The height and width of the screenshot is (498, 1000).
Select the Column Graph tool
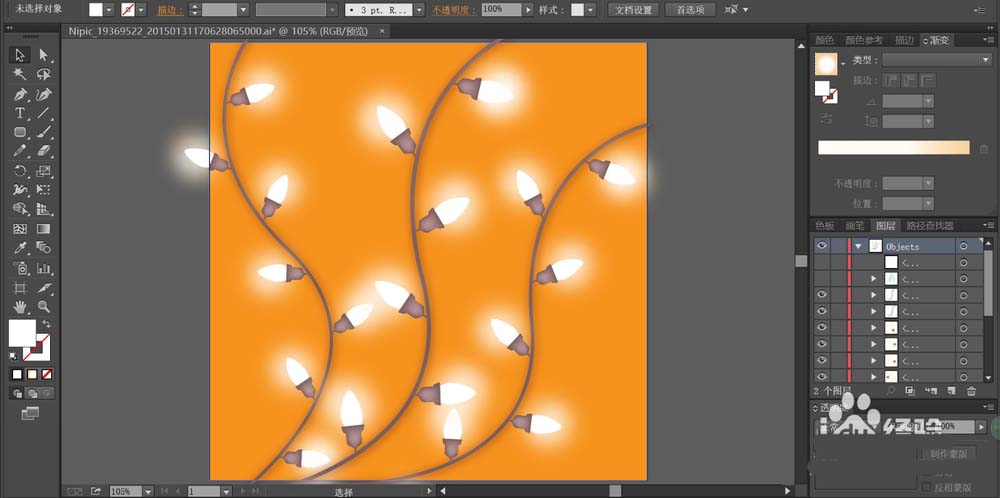point(43,268)
